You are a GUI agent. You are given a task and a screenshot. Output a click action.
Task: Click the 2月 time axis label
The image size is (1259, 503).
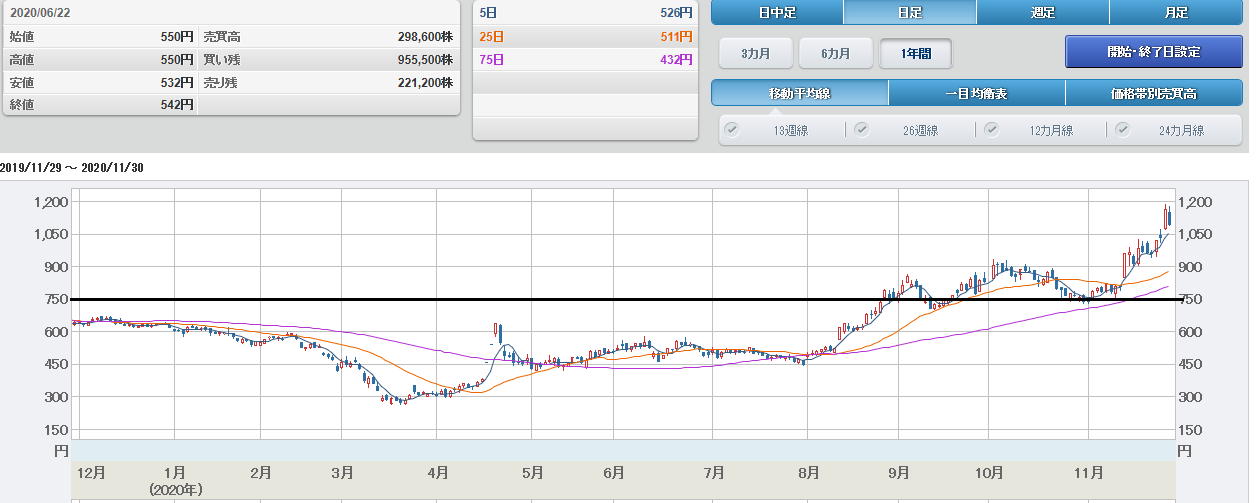coord(261,472)
